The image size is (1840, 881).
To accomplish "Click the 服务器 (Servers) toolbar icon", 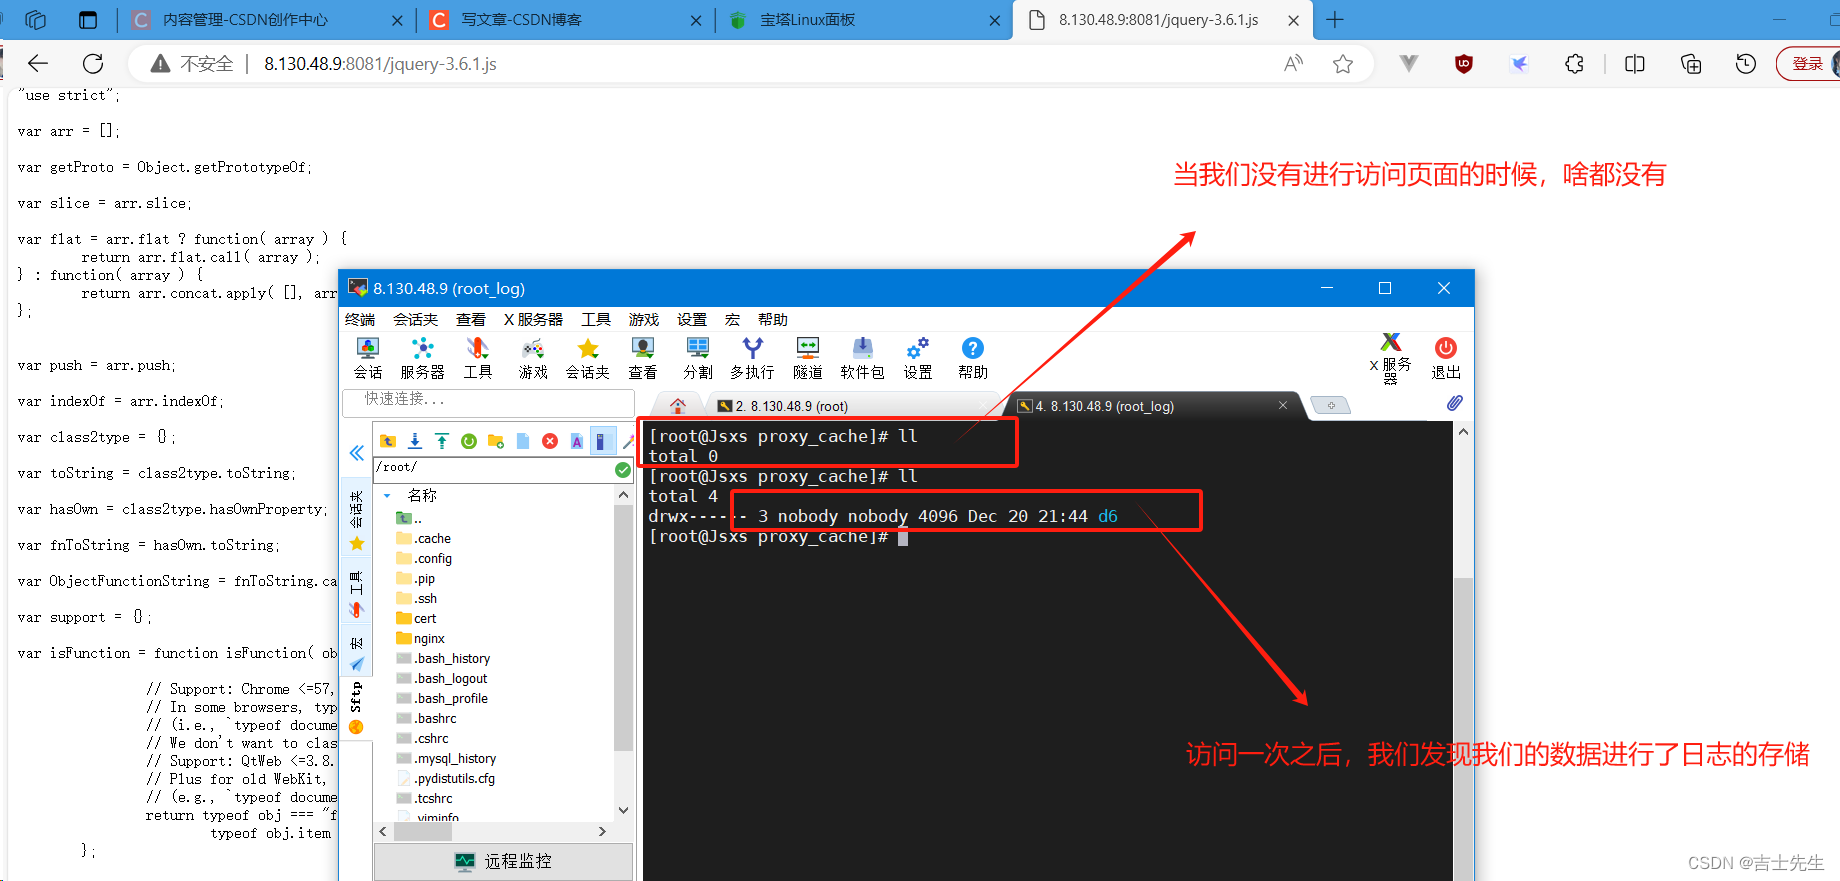I will [422, 358].
